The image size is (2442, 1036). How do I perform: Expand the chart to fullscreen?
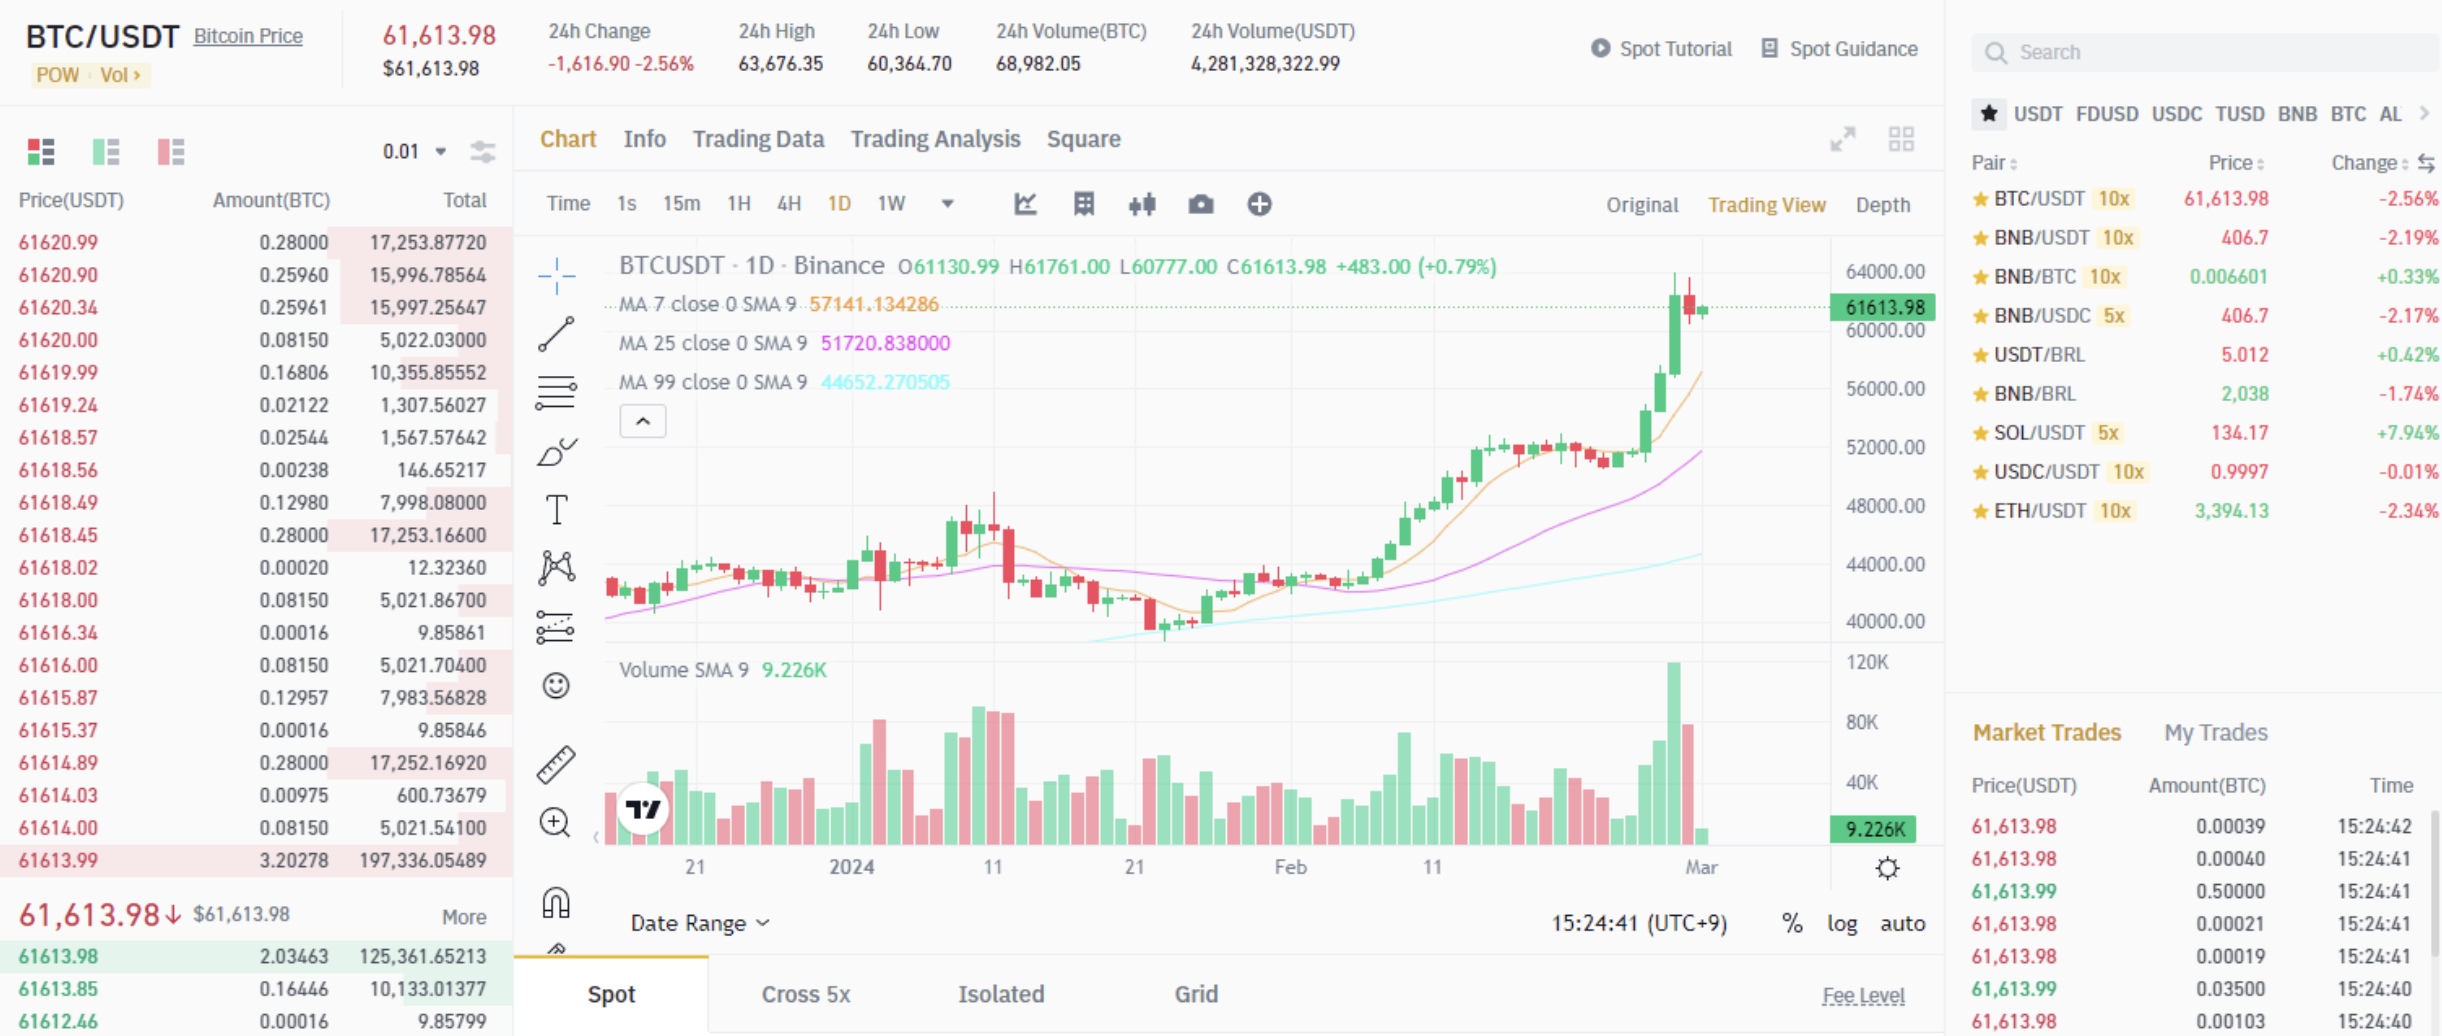point(1843,140)
